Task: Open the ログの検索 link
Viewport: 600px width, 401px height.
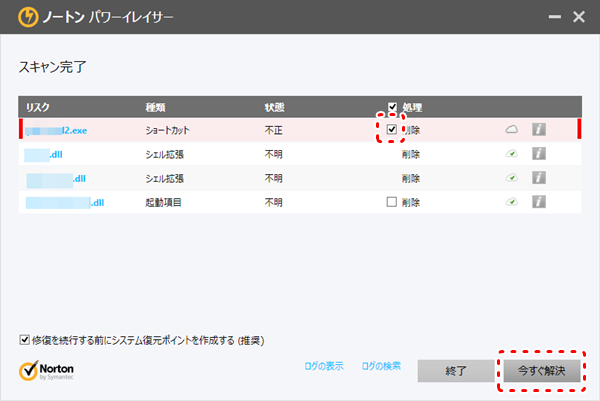Action: [x=381, y=366]
